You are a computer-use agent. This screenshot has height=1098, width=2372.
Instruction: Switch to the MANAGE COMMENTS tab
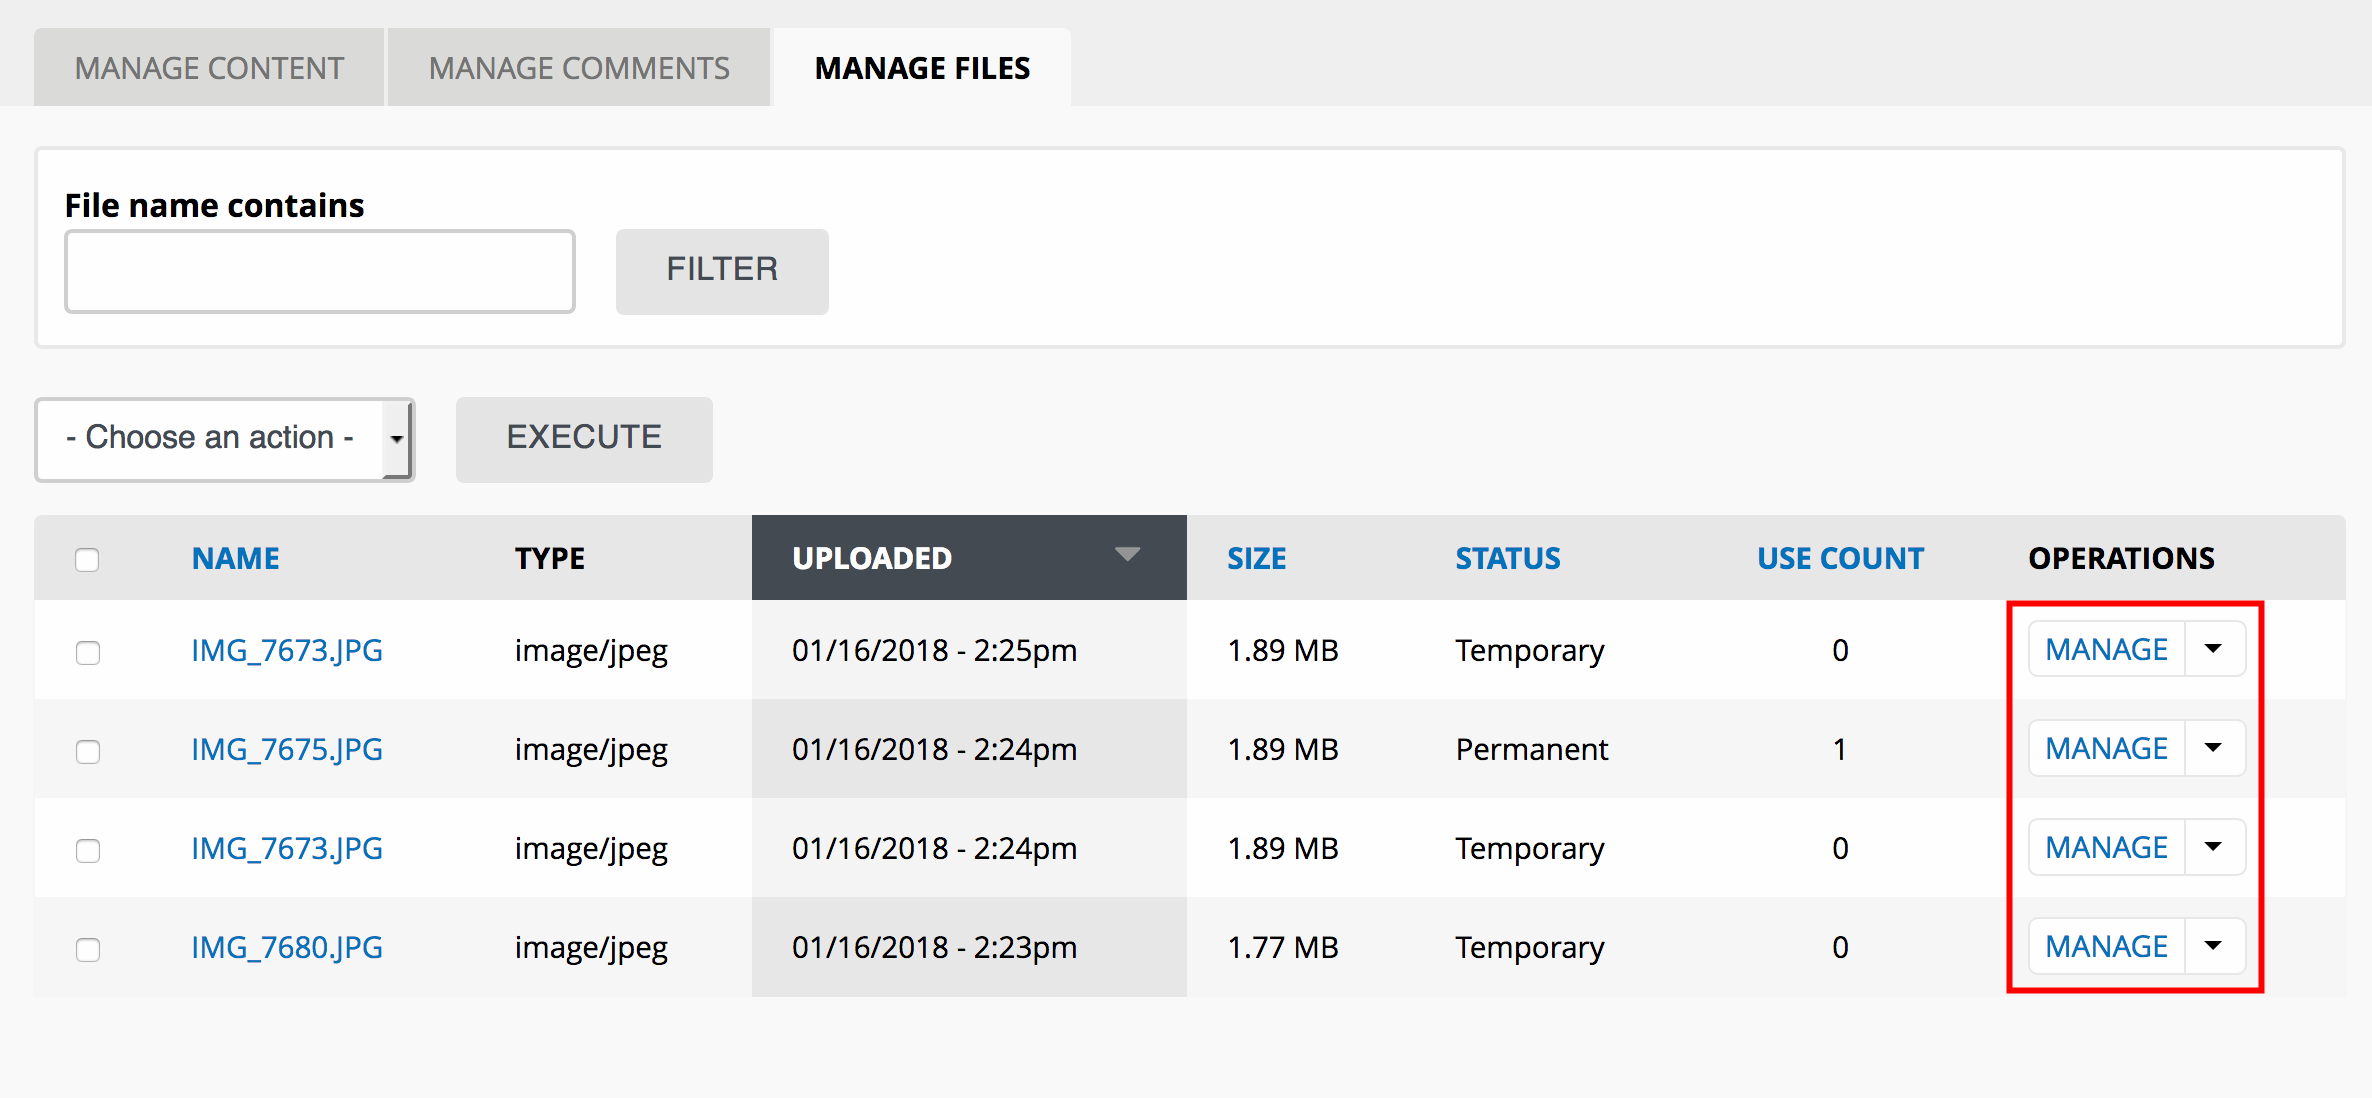coord(578,66)
